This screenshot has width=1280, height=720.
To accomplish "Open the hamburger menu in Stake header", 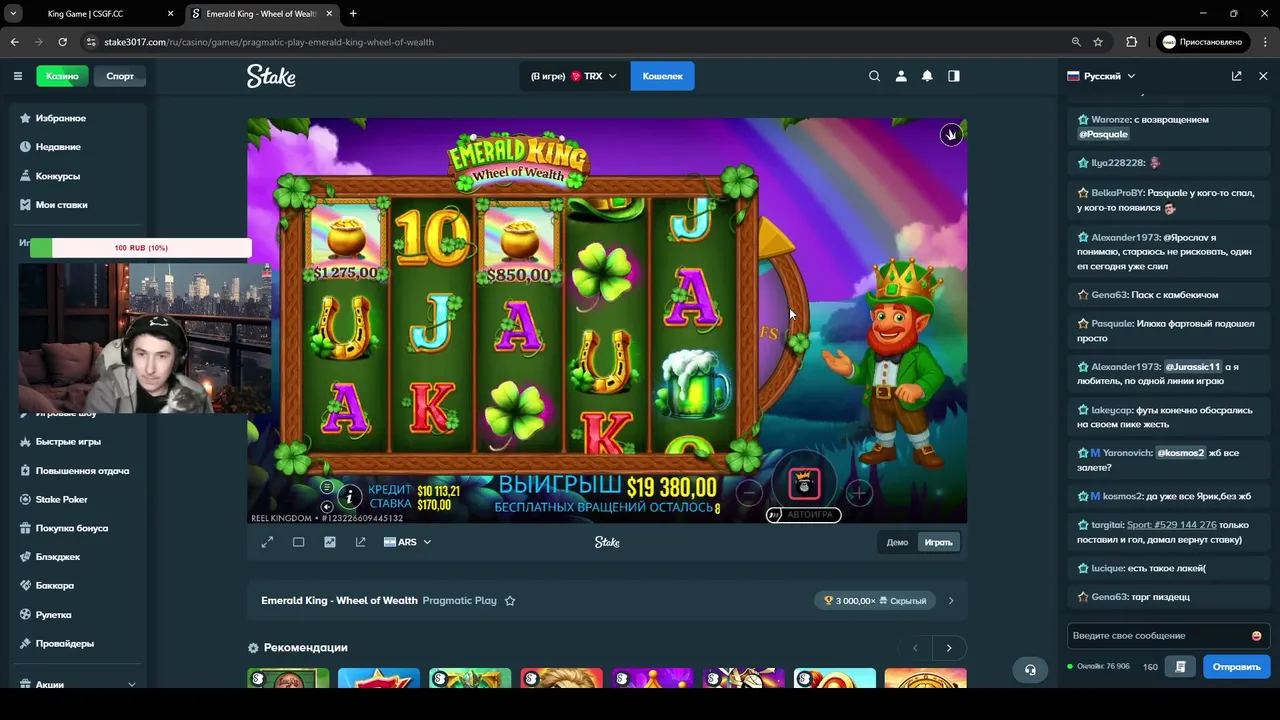I will tap(17, 76).
